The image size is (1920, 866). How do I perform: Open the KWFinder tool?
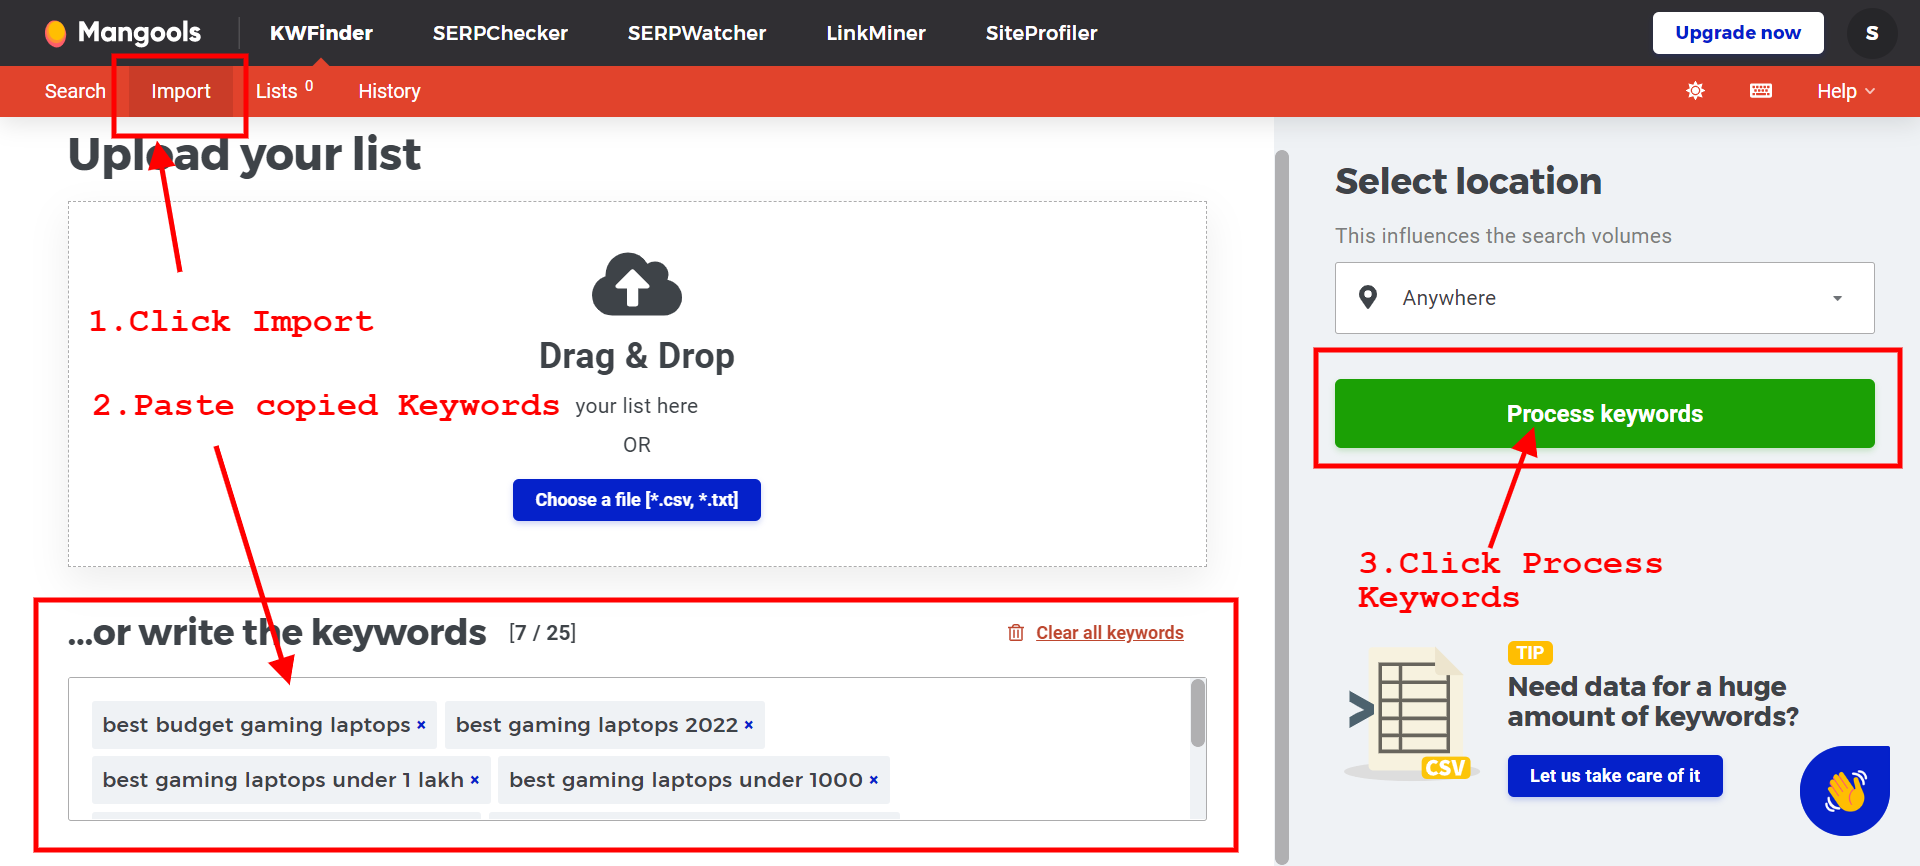(321, 33)
